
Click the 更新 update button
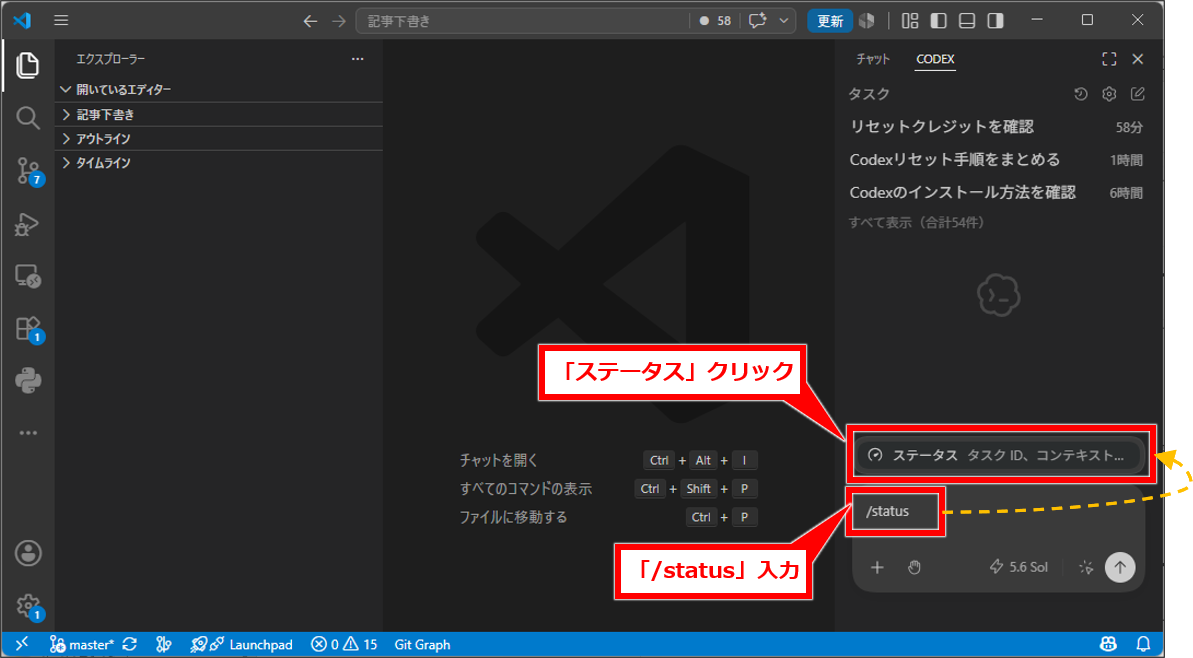[829, 21]
